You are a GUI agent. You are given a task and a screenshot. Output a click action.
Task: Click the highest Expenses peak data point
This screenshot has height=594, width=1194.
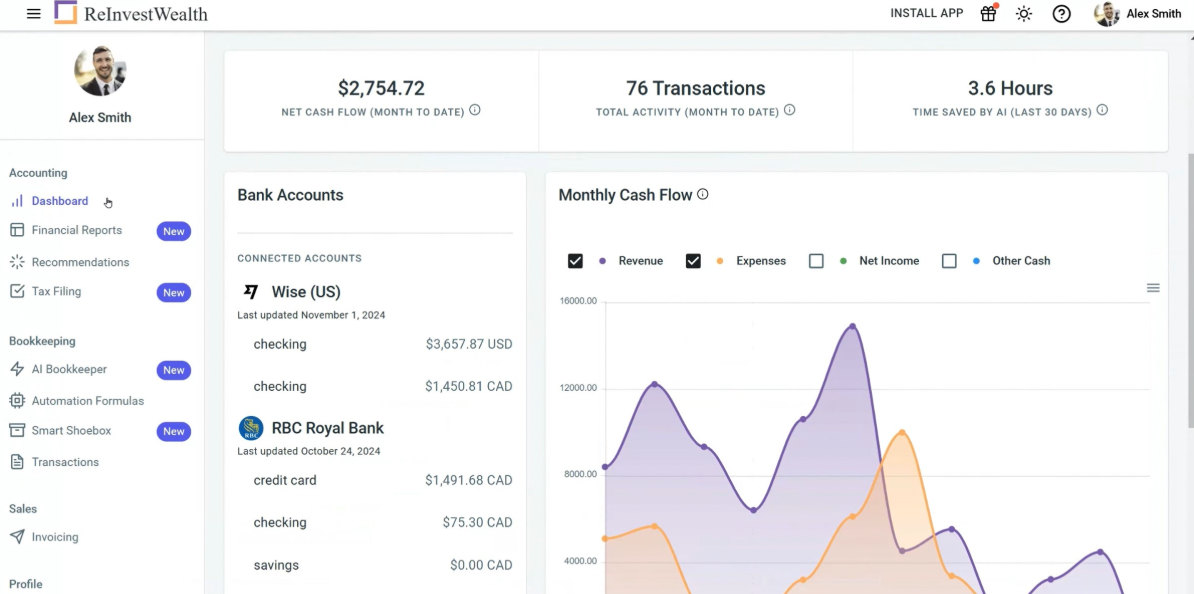click(x=902, y=433)
